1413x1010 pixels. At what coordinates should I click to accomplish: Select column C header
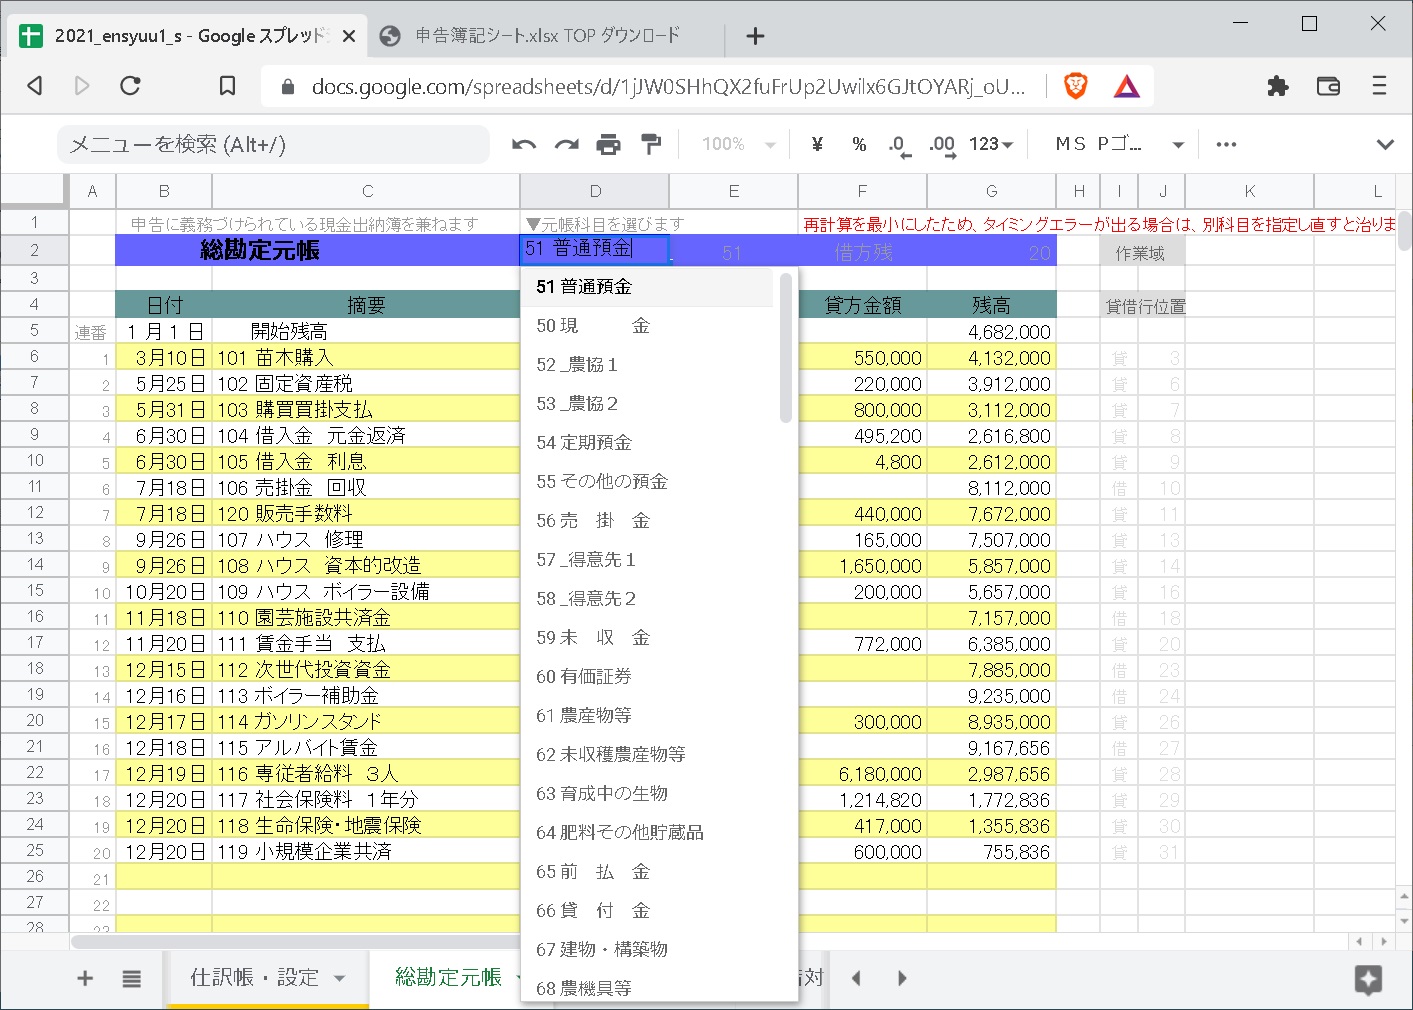(367, 191)
